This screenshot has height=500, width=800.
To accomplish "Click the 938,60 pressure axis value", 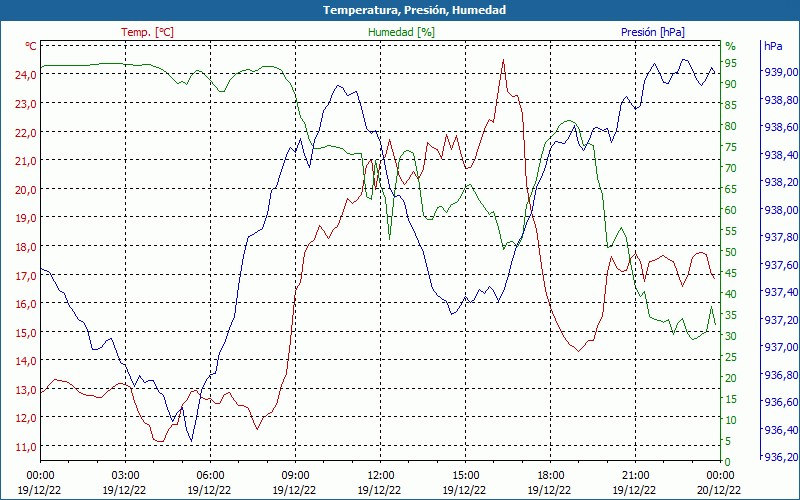I will point(781,127).
